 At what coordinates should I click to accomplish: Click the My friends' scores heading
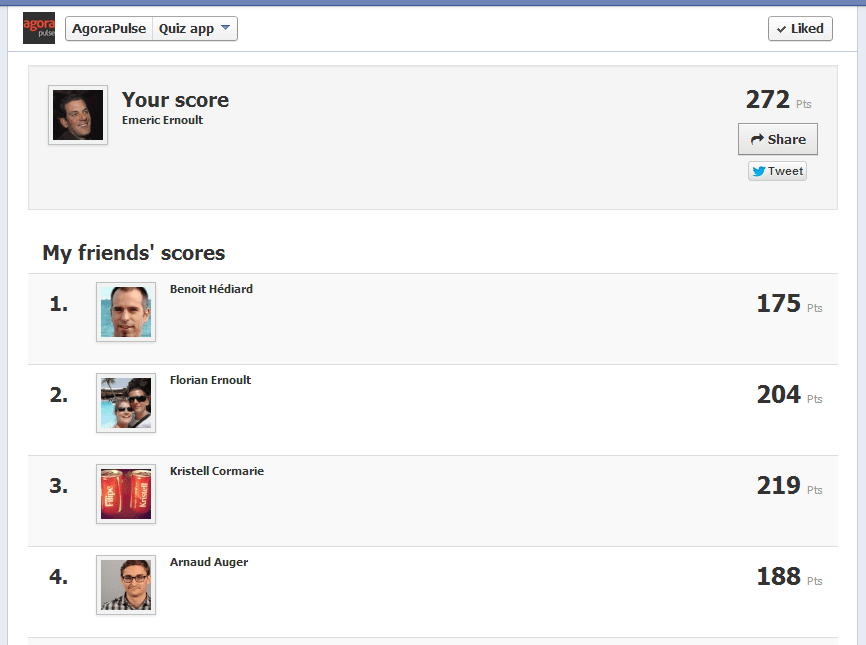(x=133, y=253)
